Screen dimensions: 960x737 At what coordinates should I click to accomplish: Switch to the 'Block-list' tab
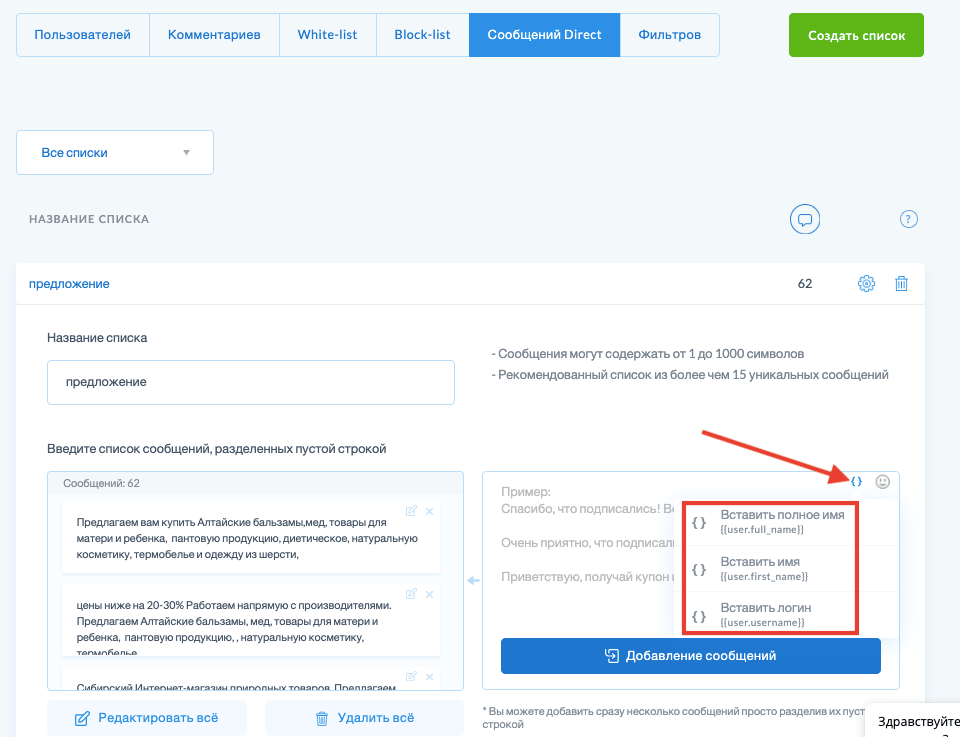[422, 35]
